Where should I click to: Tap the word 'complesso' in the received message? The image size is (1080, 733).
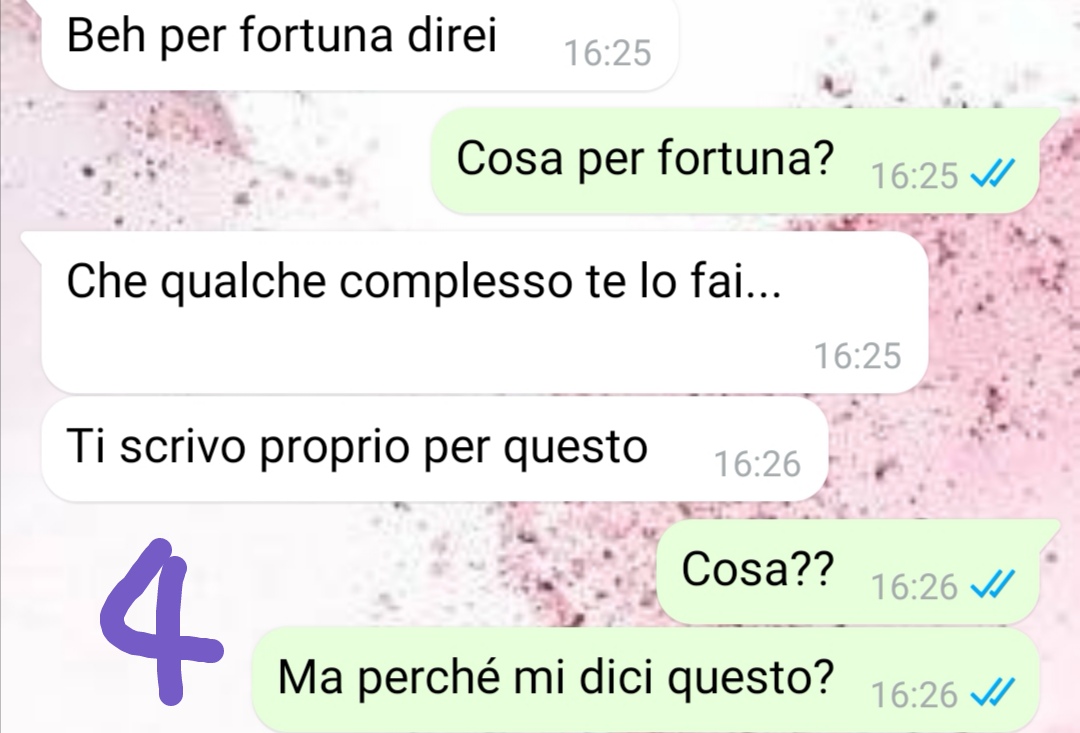(455, 282)
